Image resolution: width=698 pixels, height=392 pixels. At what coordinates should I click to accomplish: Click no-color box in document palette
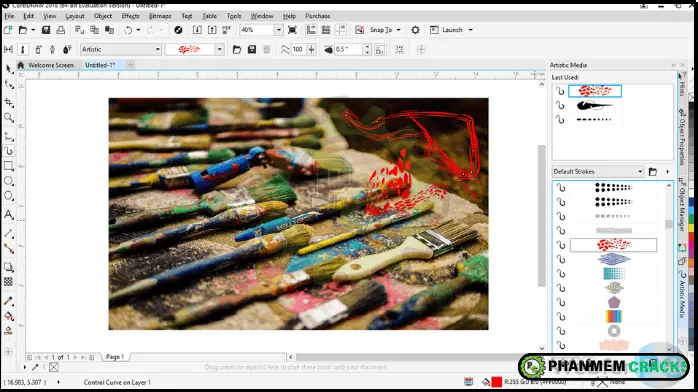pyautogui.click(x=54, y=367)
